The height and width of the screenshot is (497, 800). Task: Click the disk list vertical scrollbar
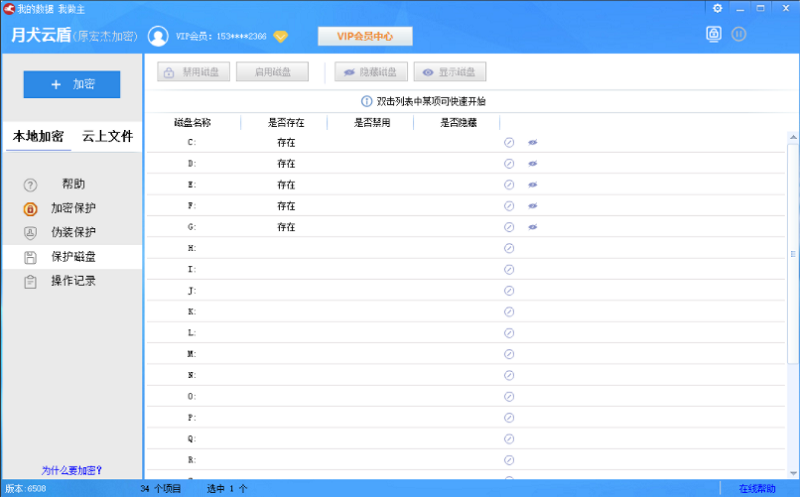(x=793, y=254)
